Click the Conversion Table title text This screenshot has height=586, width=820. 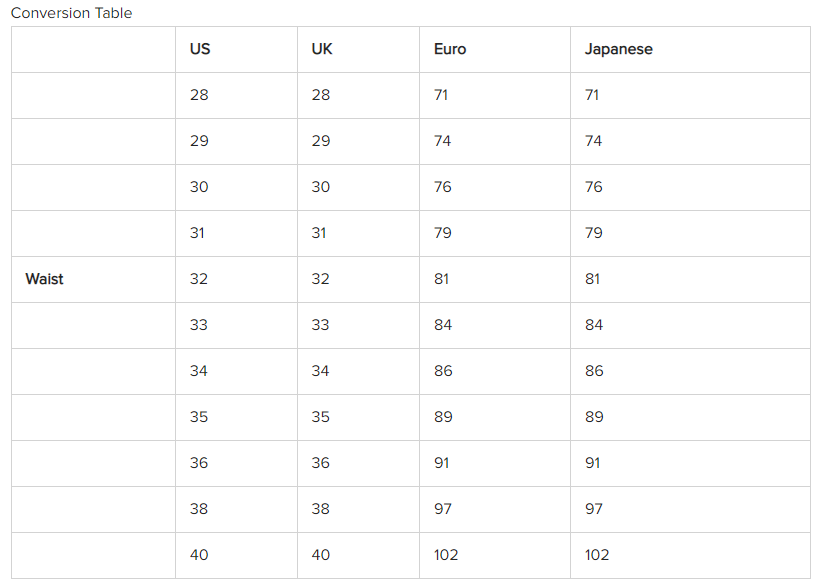[71, 13]
